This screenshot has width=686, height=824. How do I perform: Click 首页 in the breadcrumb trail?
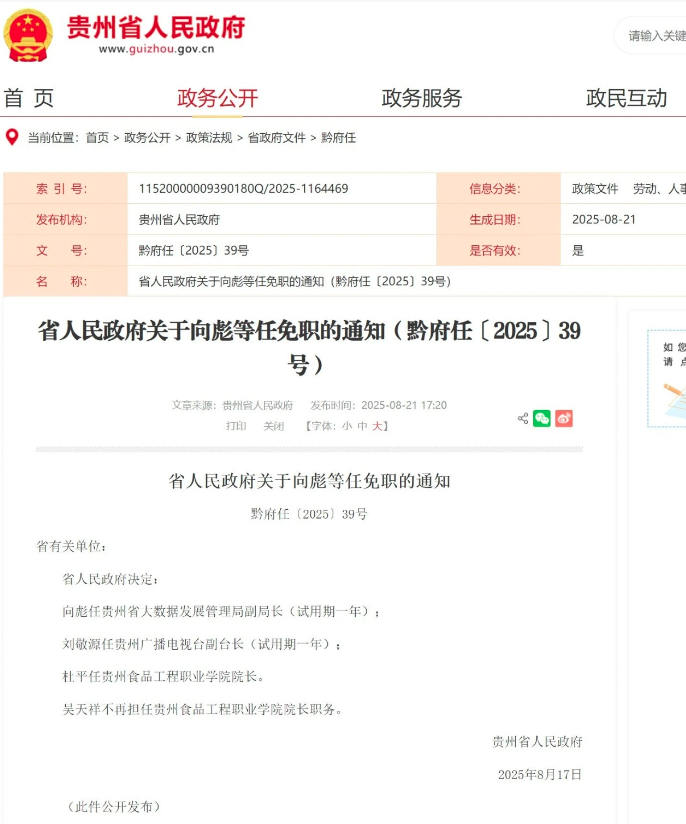[97, 138]
